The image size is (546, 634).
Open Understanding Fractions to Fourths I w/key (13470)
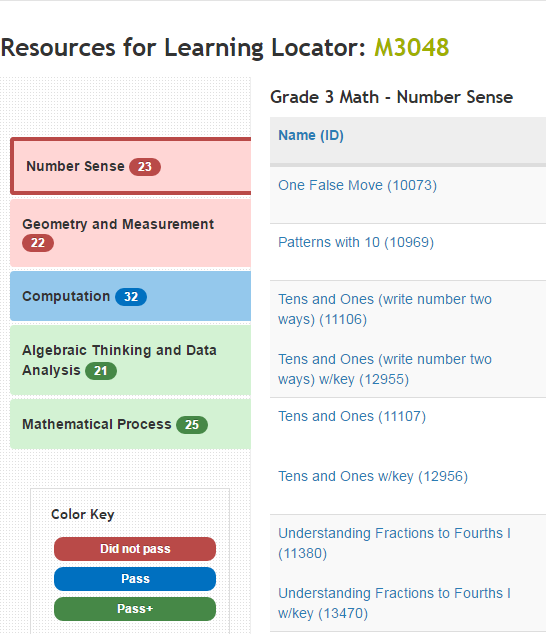click(394, 603)
